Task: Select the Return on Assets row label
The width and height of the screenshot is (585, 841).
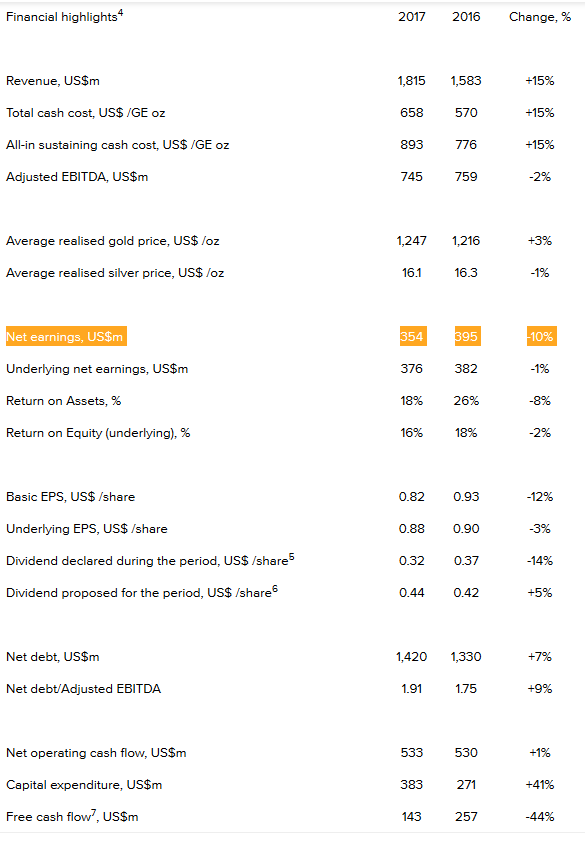Action: (63, 401)
